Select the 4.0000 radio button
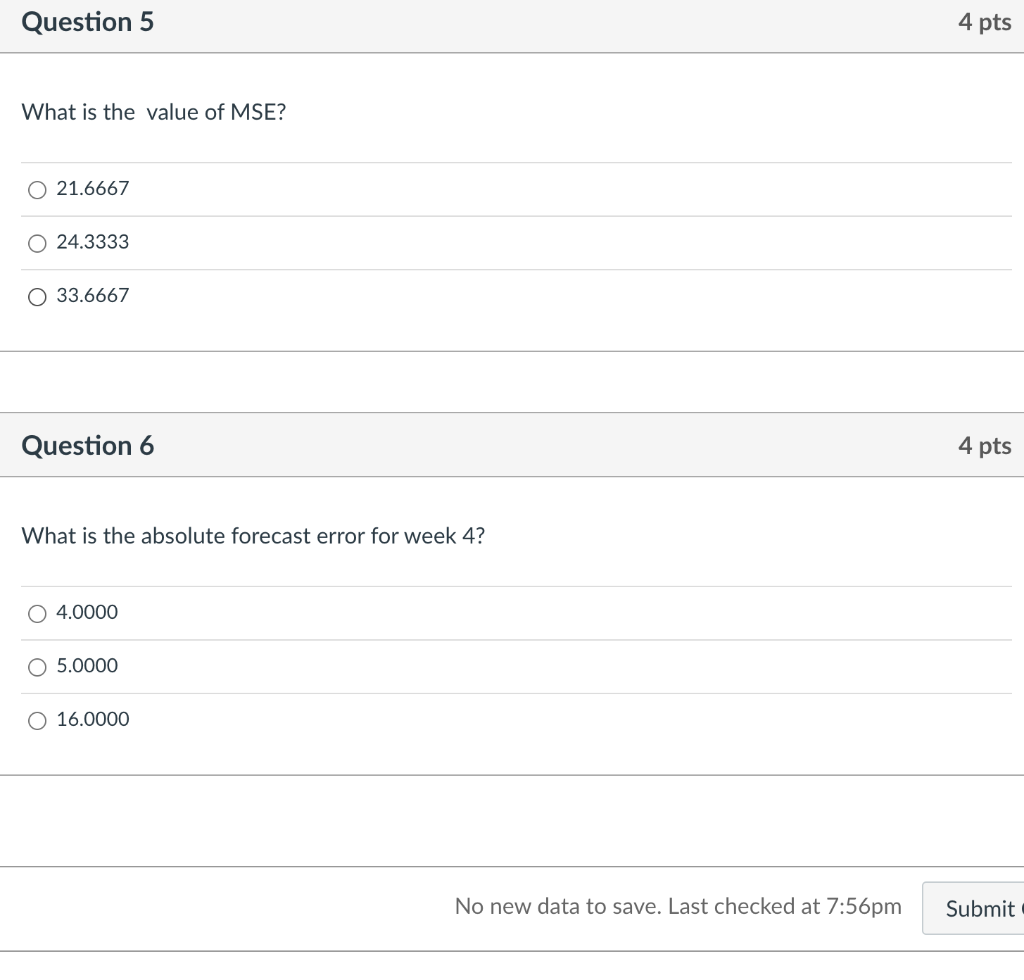 click(x=37, y=613)
